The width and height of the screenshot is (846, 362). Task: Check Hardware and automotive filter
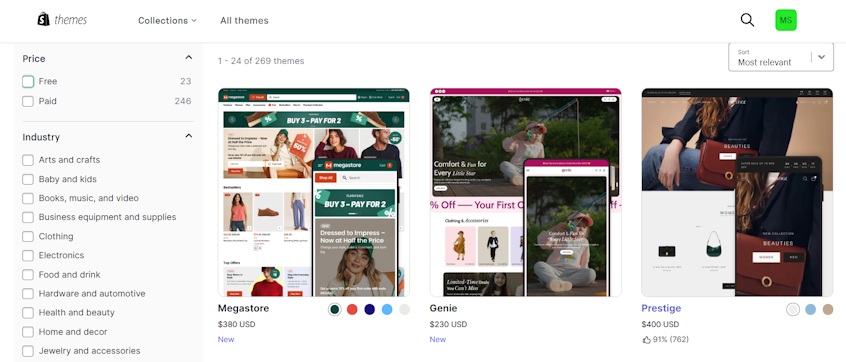[28, 294]
